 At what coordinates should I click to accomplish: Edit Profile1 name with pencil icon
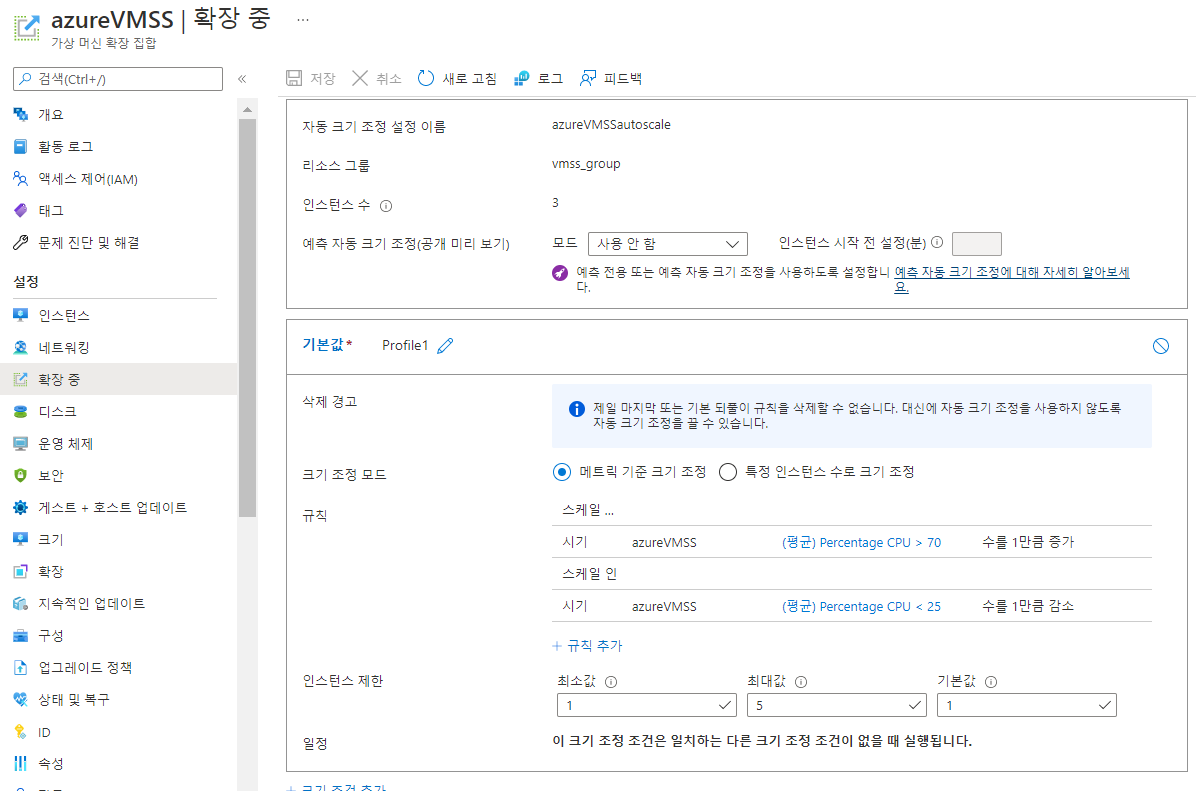[x=445, y=346]
